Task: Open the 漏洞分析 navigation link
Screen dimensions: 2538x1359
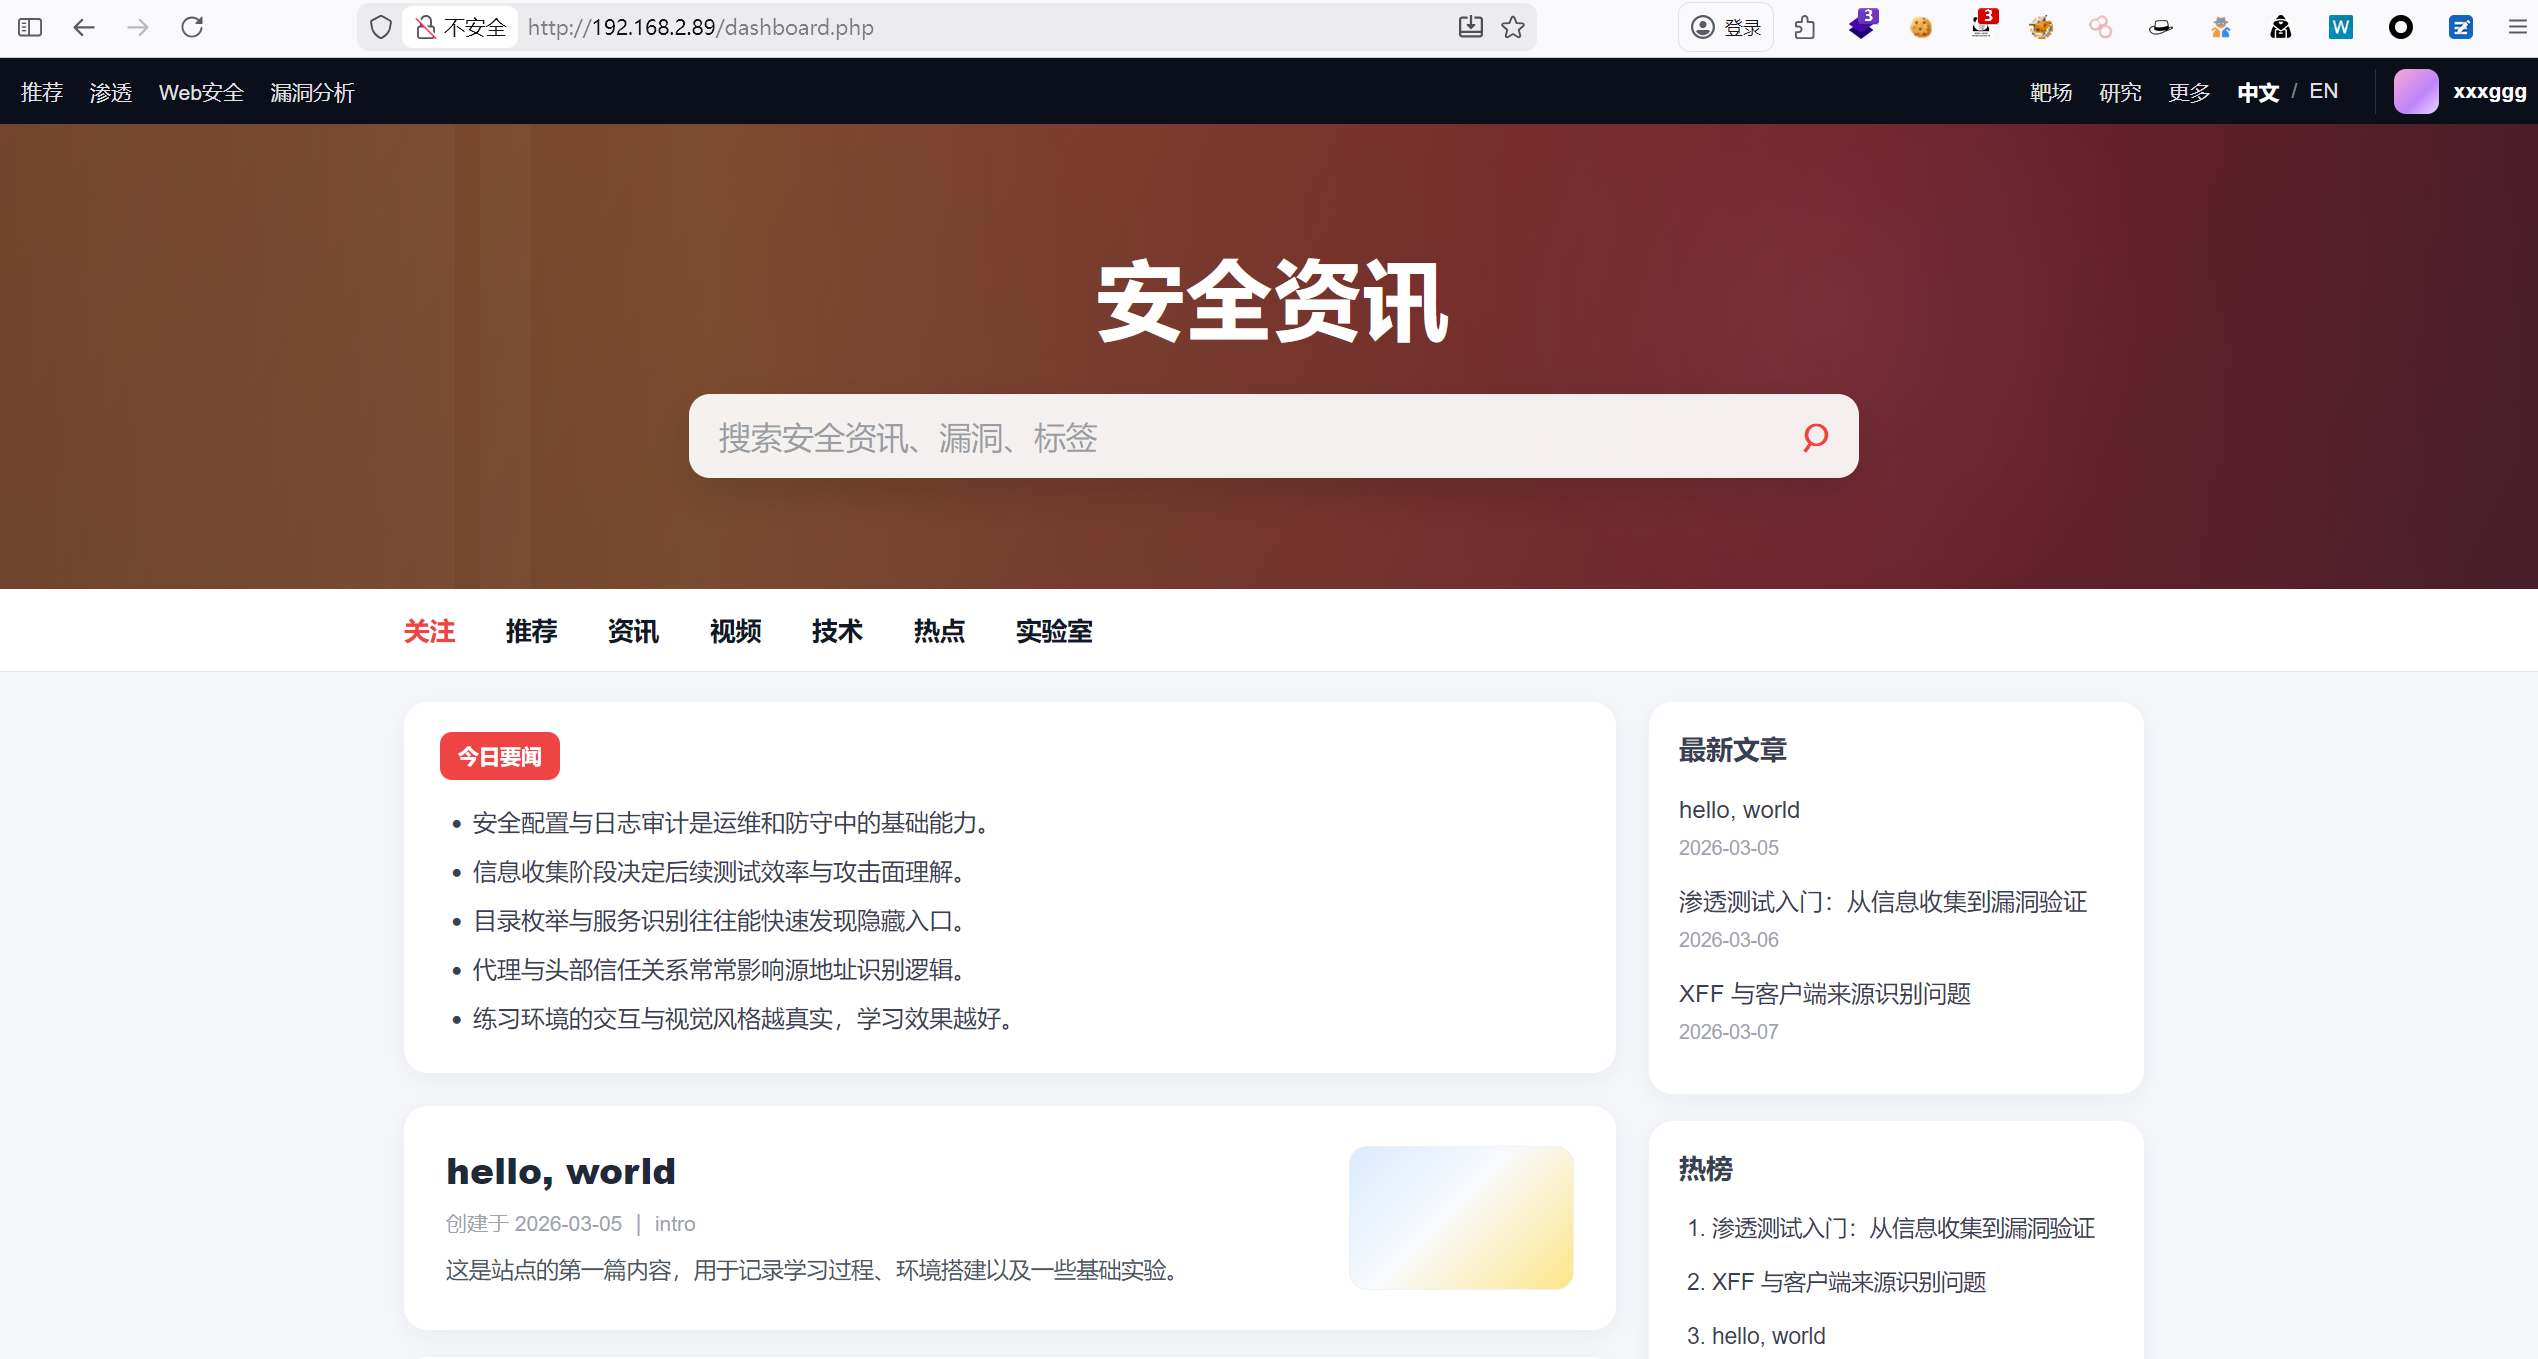Action: click(312, 92)
